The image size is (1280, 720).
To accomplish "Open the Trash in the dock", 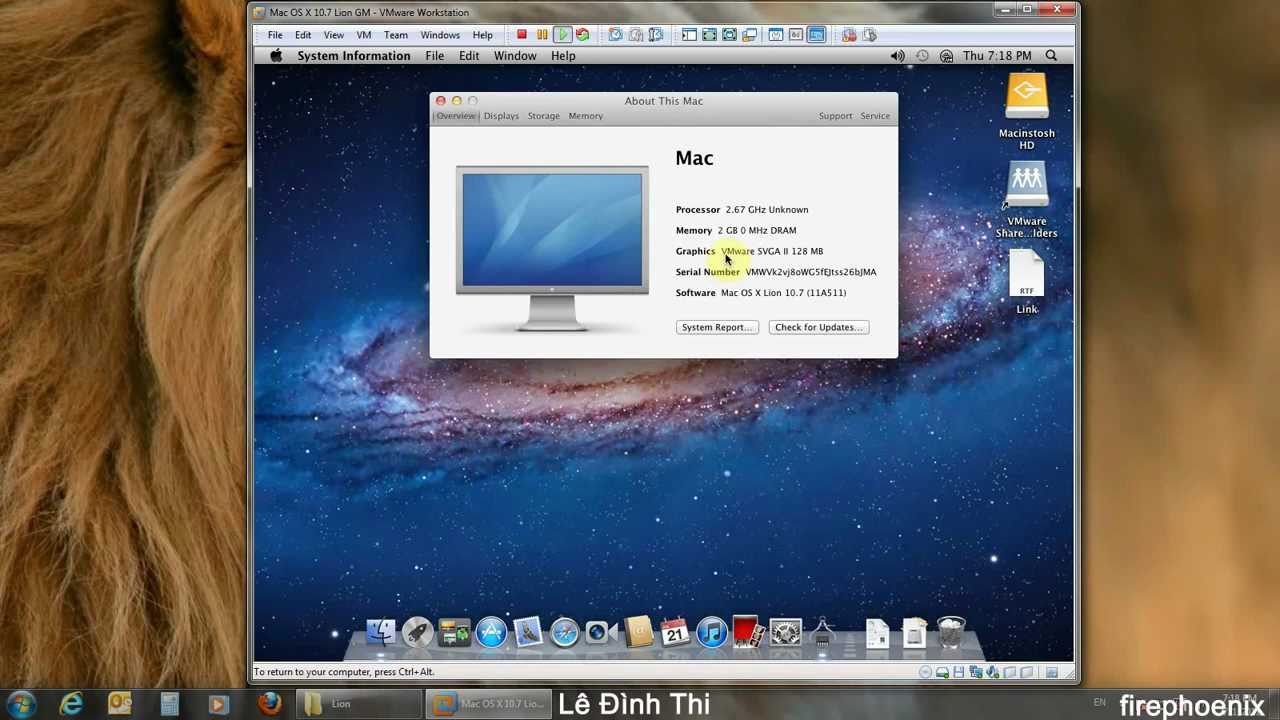I will 951,632.
